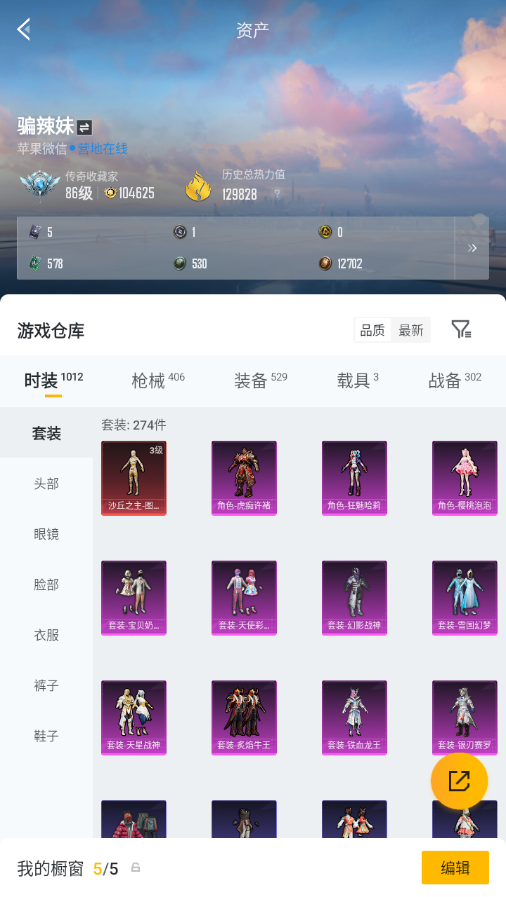Viewport: 506px width, 897px height.
Task: Sort warehouse by 品质
Action: (x=373, y=330)
